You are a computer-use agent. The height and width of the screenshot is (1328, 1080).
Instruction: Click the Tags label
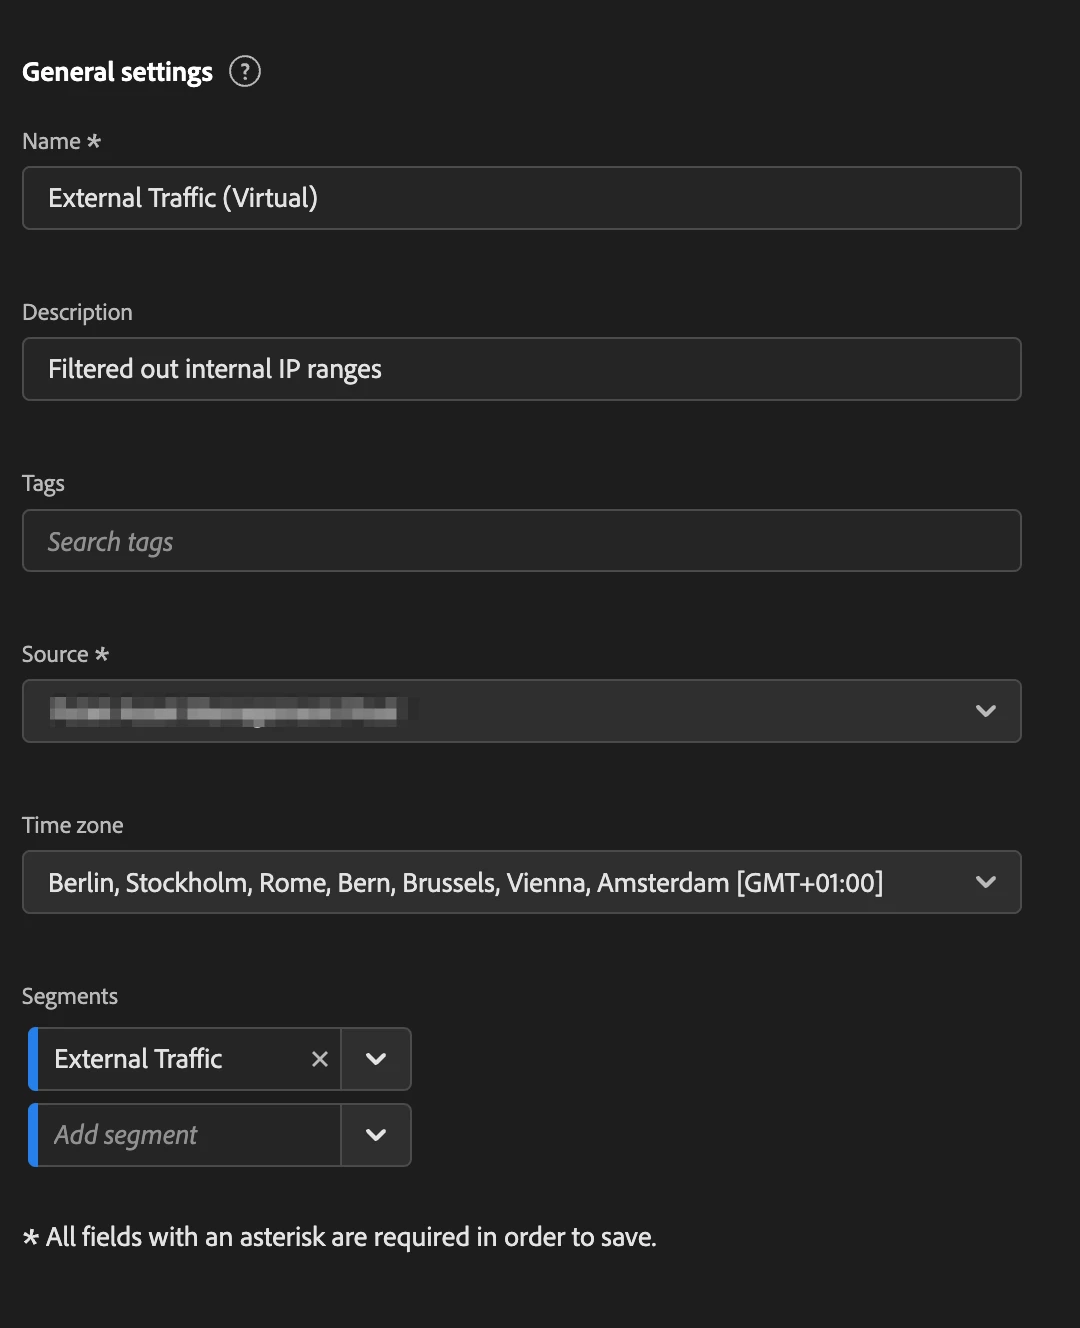(x=43, y=484)
